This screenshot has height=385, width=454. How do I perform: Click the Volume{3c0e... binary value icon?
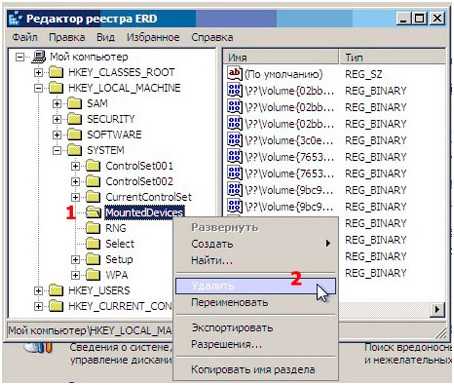tap(235, 140)
